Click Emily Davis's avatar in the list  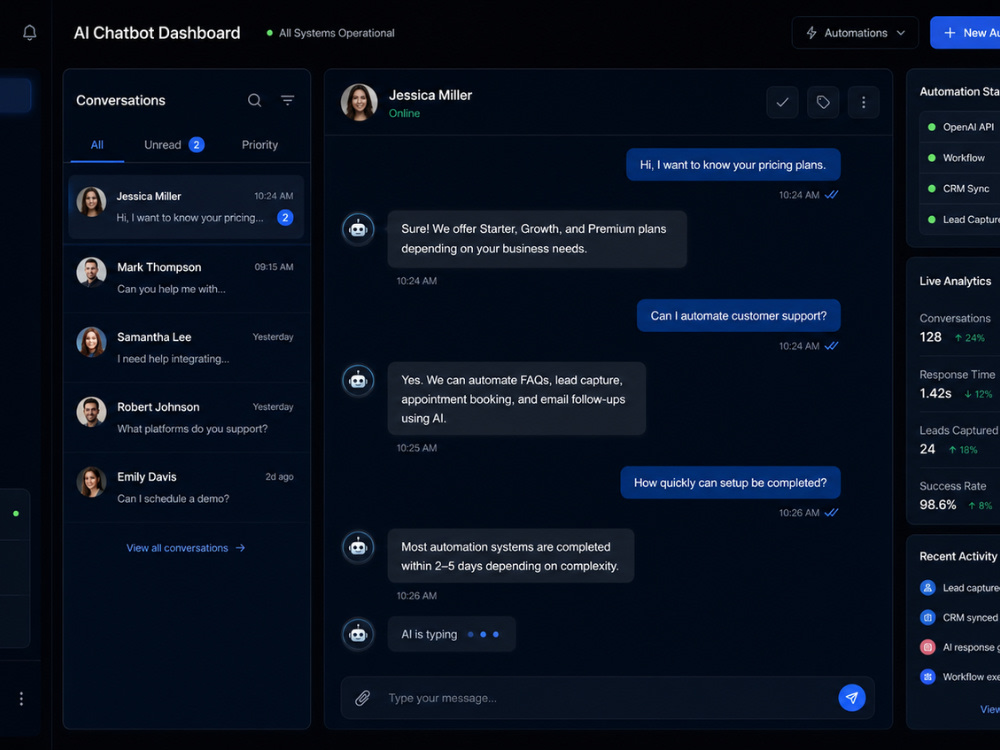pyautogui.click(x=91, y=482)
